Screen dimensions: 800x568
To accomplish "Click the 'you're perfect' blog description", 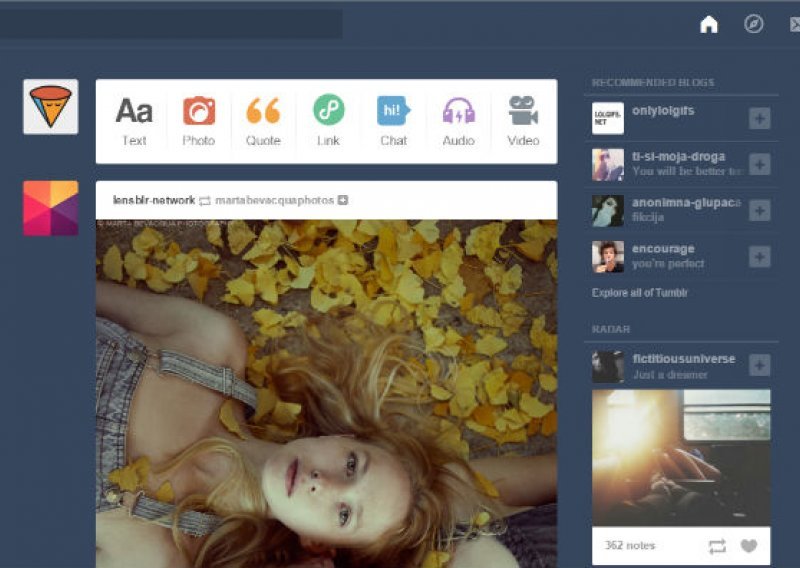I will tap(668, 263).
